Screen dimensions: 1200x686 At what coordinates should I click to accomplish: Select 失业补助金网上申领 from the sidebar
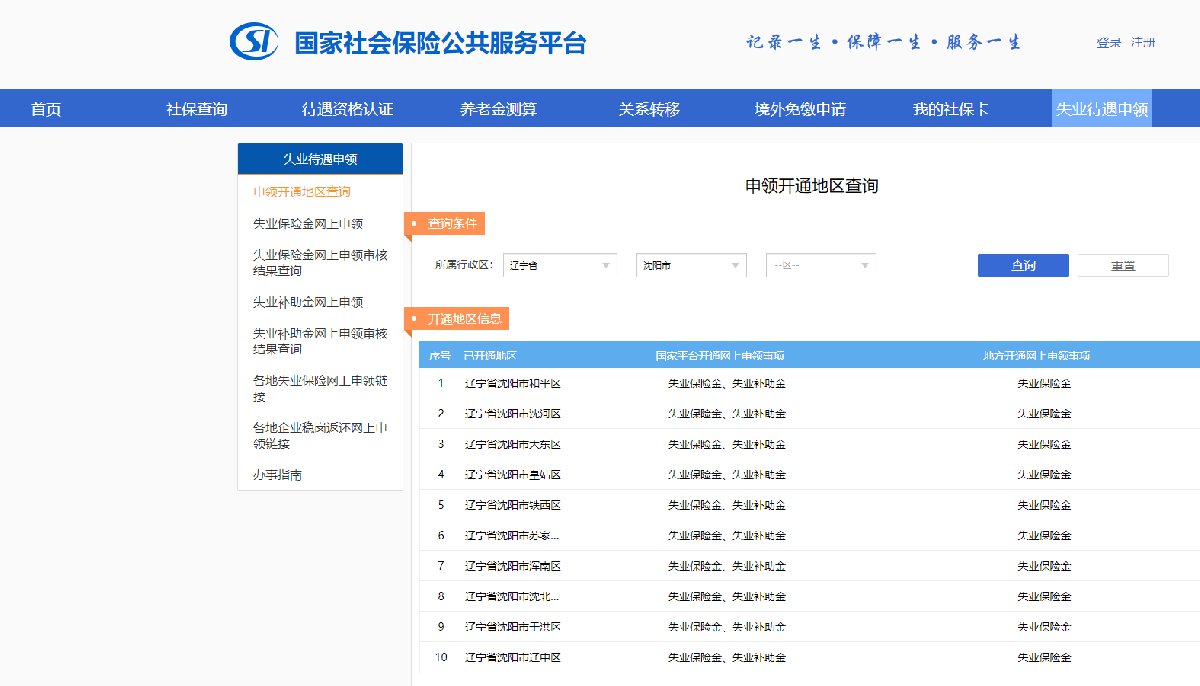pos(308,302)
